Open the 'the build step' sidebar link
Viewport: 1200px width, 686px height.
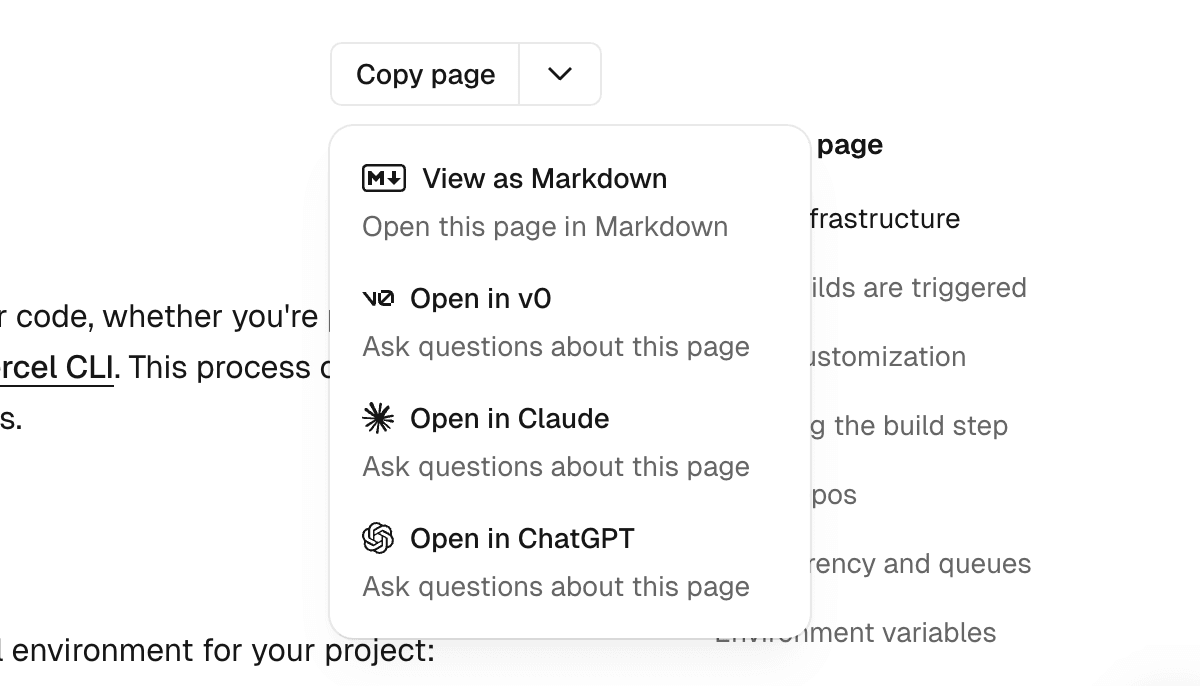coord(908,426)
